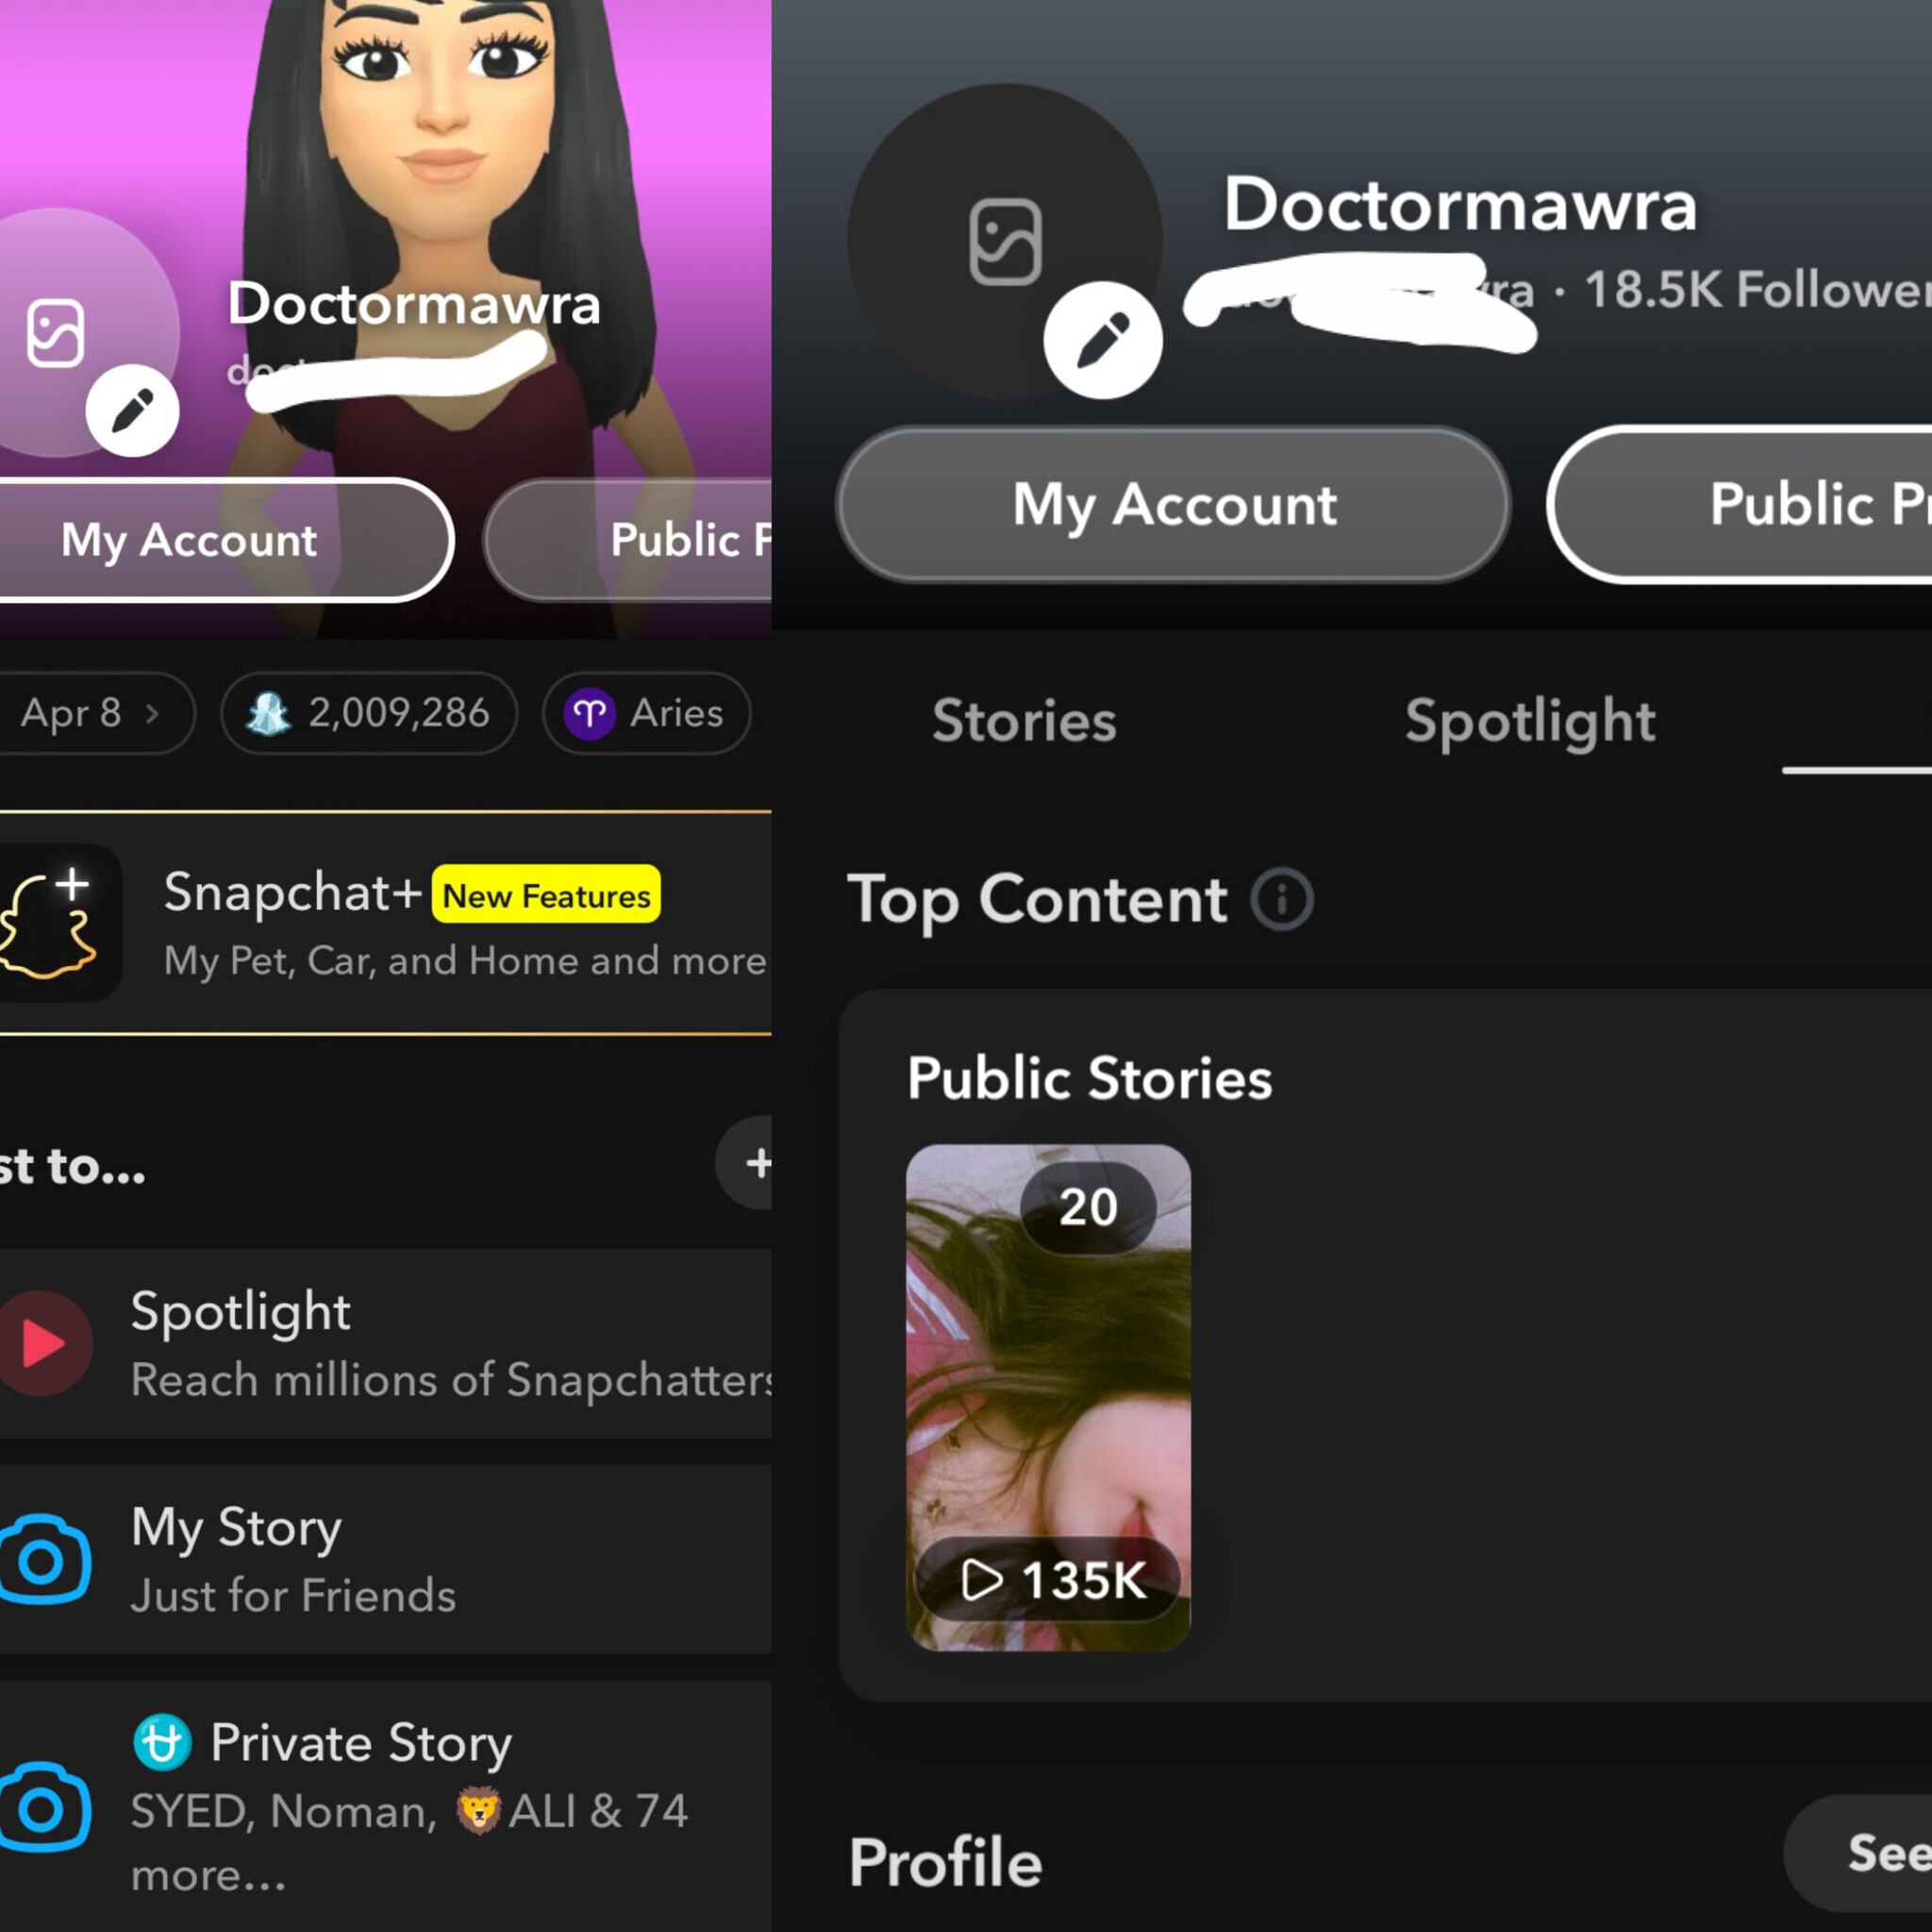Viewport: 1932px width, 1932px height.
Task: Tap the pencil edit icon on dark profile
Action: point(1103,341)
